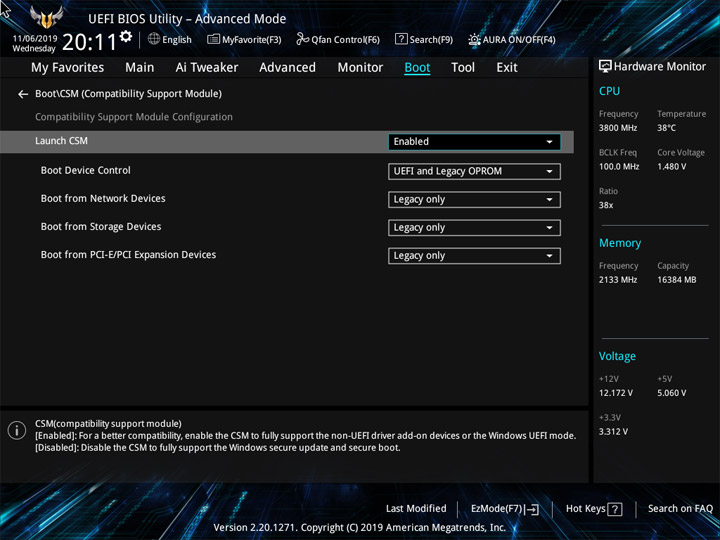Click the Hot Keys question mark icon

coord(614,509)
